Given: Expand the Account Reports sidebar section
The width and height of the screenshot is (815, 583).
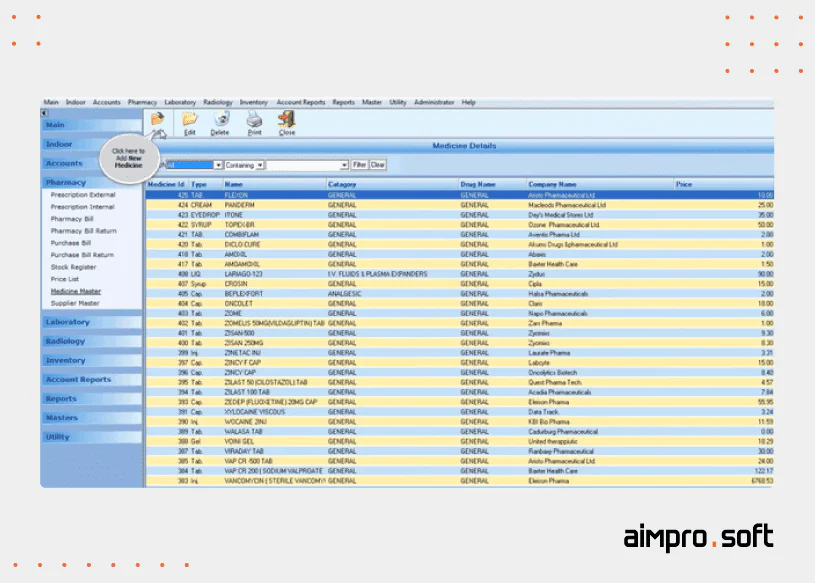Looking at the screenshot, I should tap(91, 380).
